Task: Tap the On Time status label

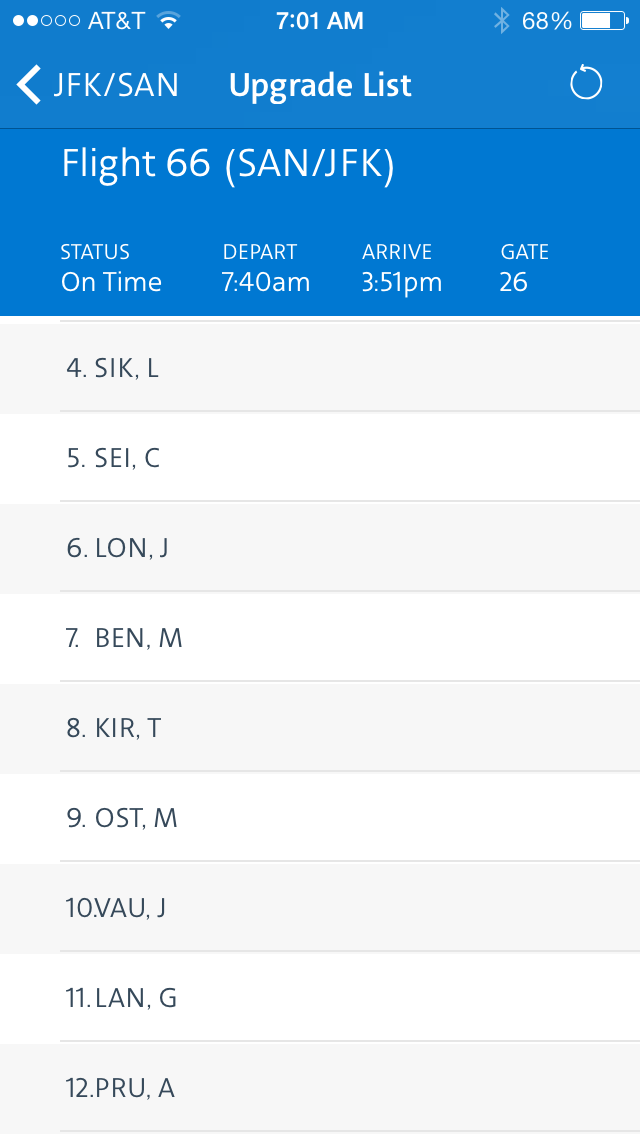Action: click(x=111, y=282)
